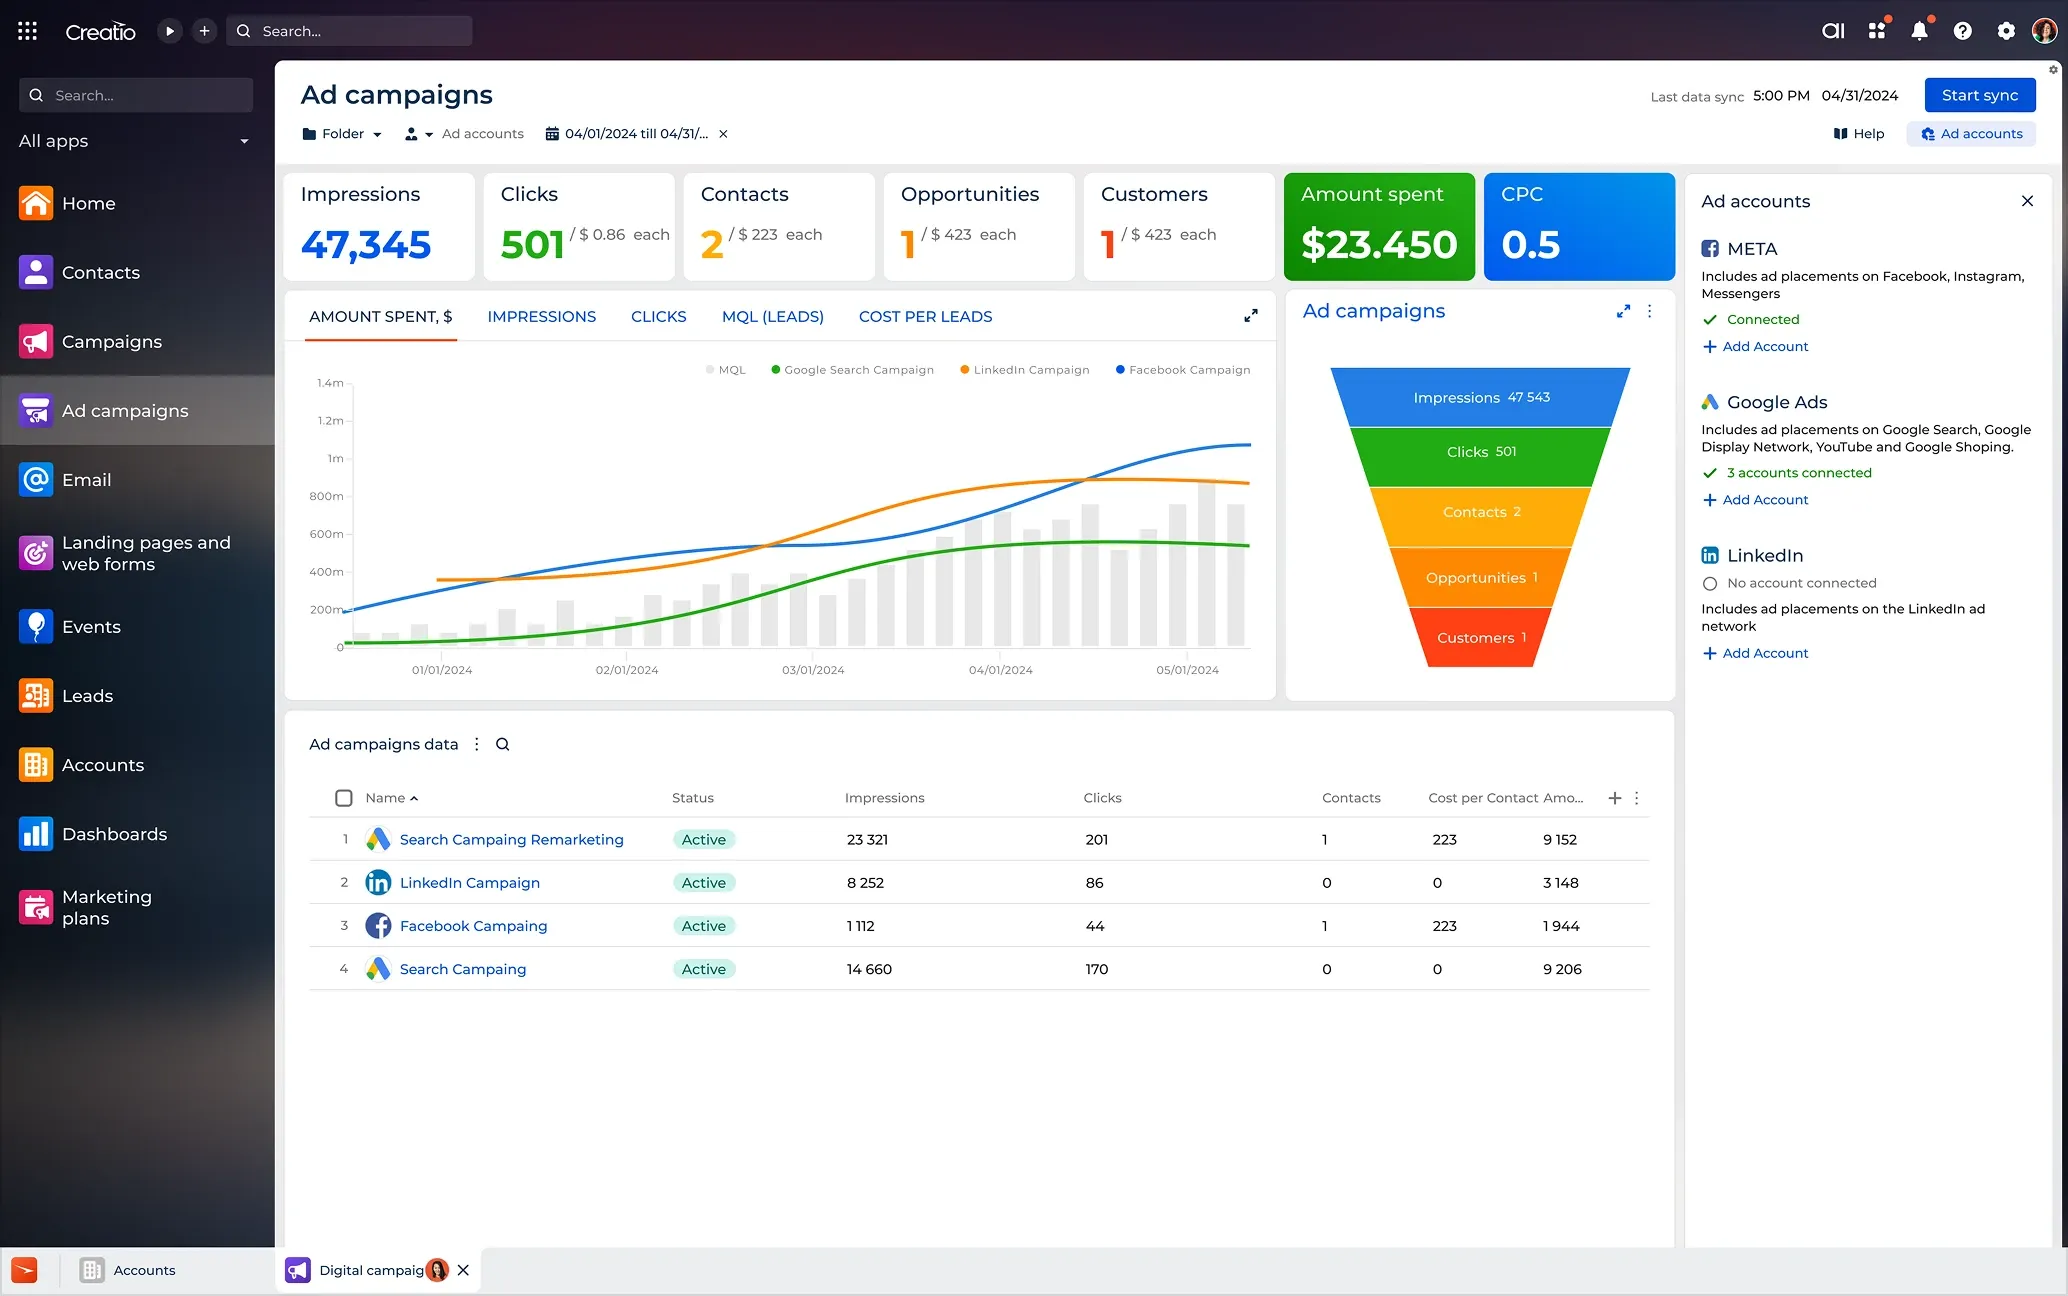
Task: Switch to the IMPRESSIONS chart tab
Action: pyautogui.click(x=542, y=317)
